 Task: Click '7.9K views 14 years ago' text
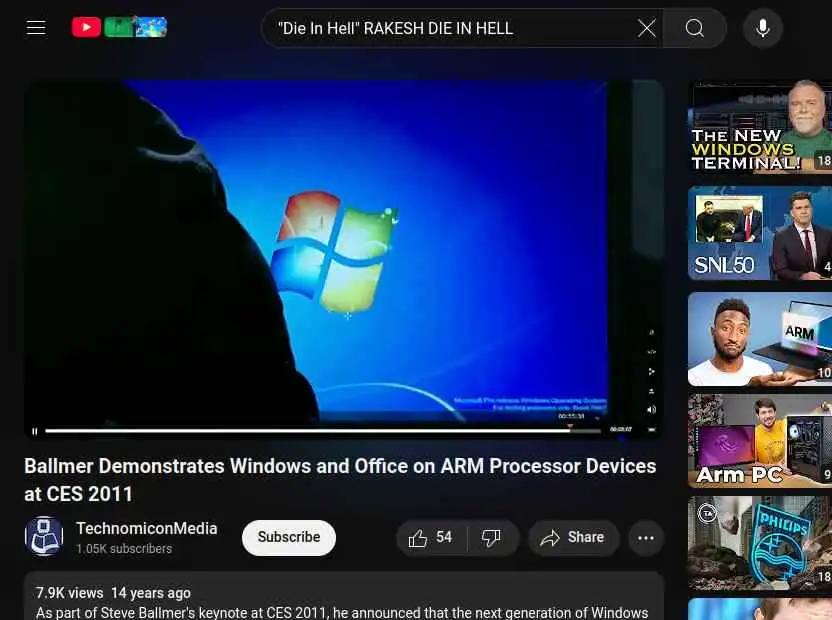point(113,593)
